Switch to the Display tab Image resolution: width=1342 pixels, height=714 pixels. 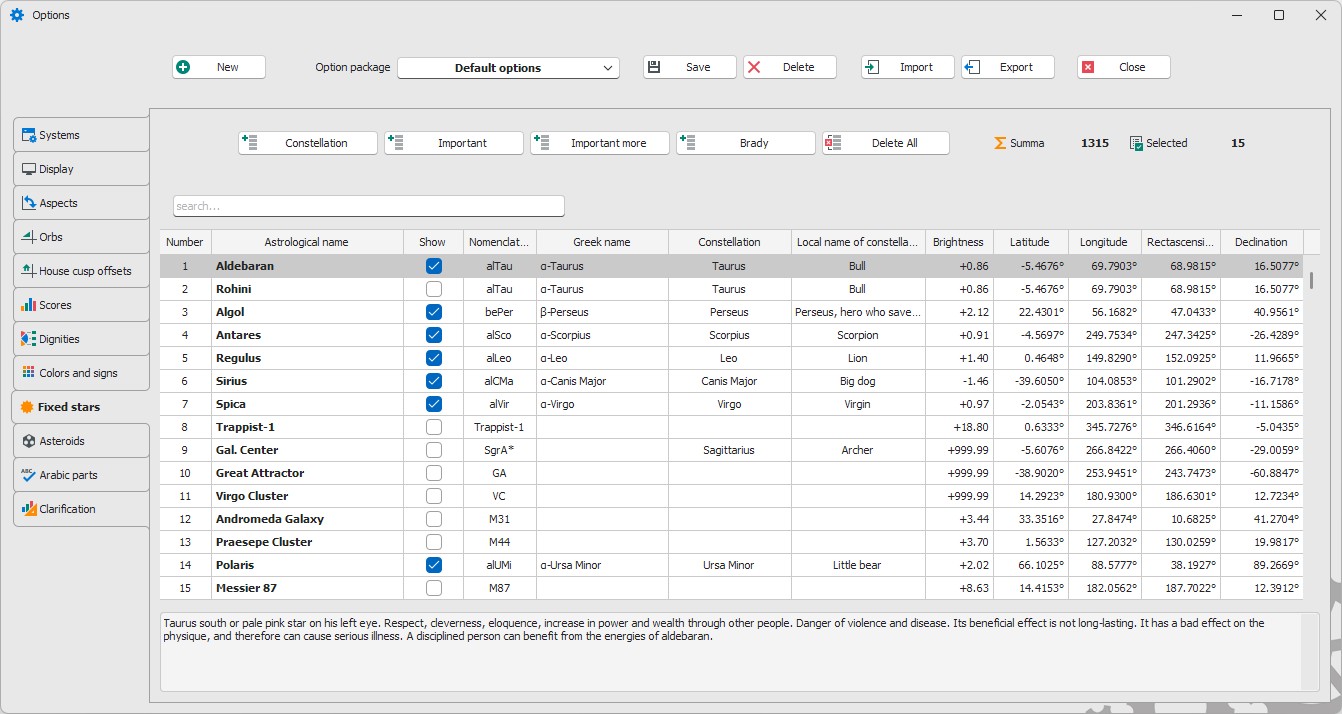tap(81, 169)
